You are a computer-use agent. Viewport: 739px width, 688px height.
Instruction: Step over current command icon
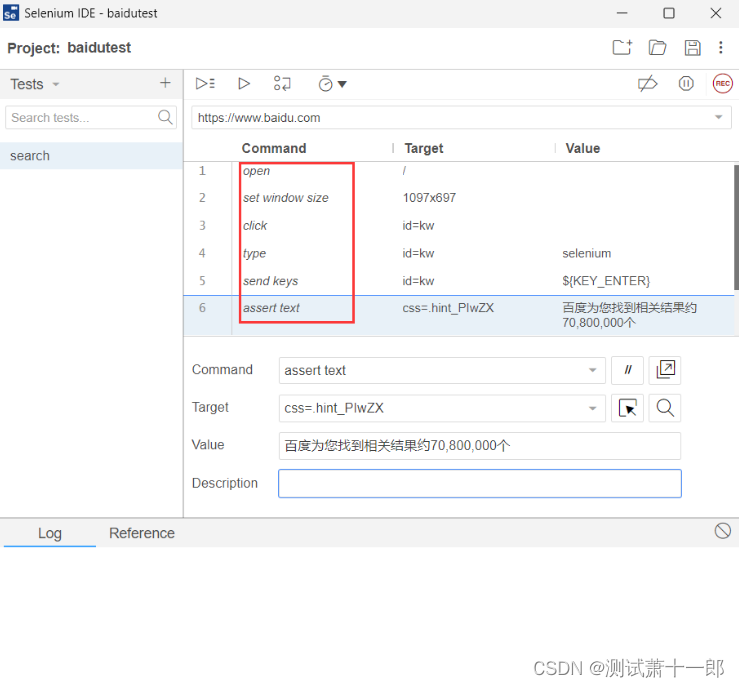point(282,83)
